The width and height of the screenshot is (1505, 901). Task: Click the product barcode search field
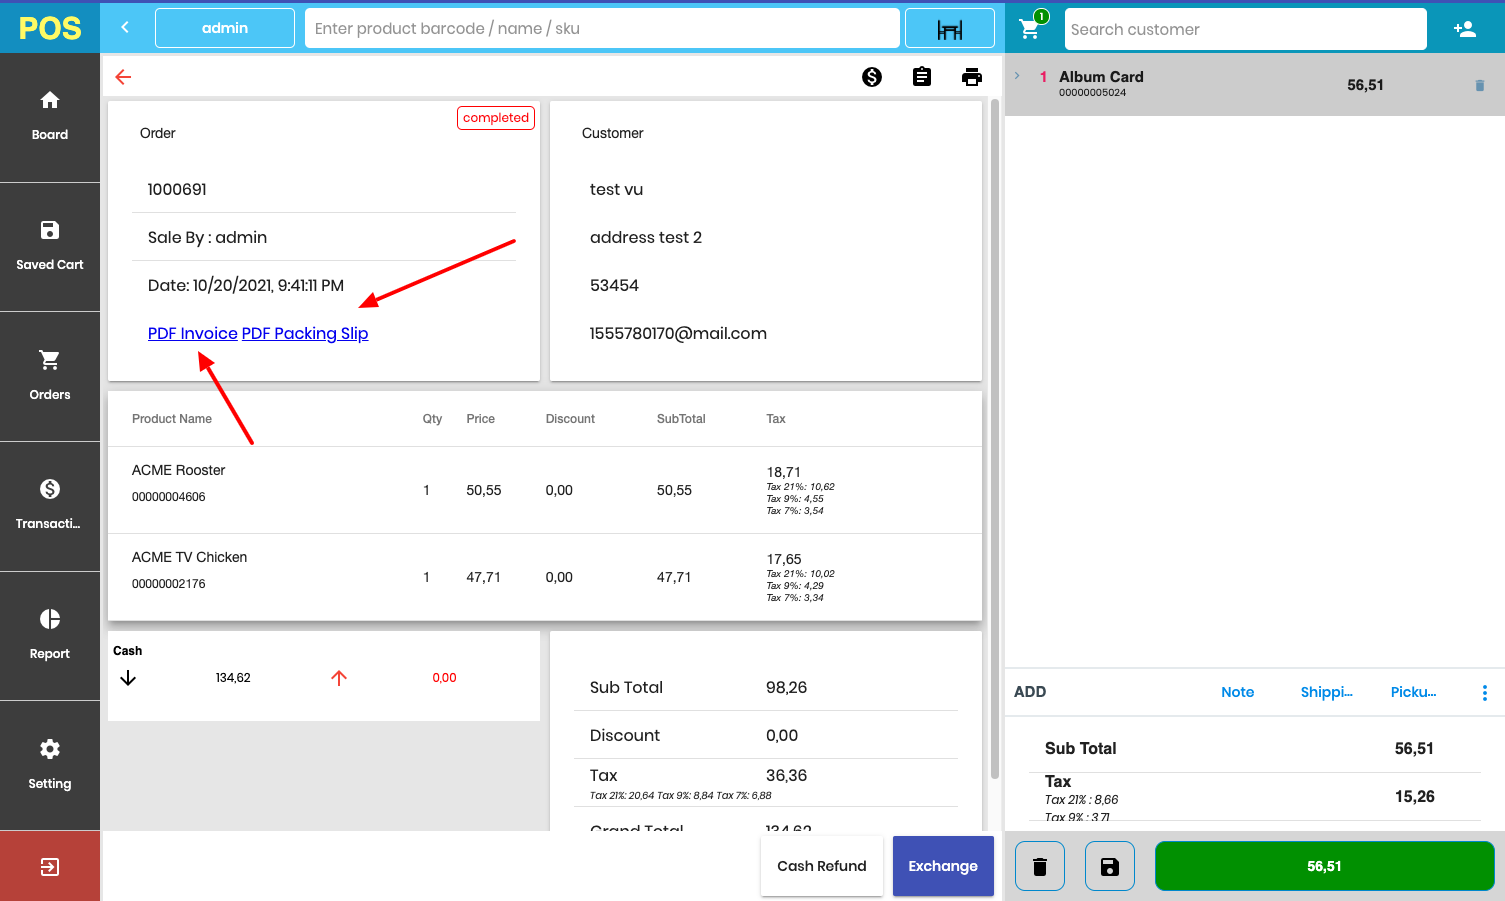[602, 28]
